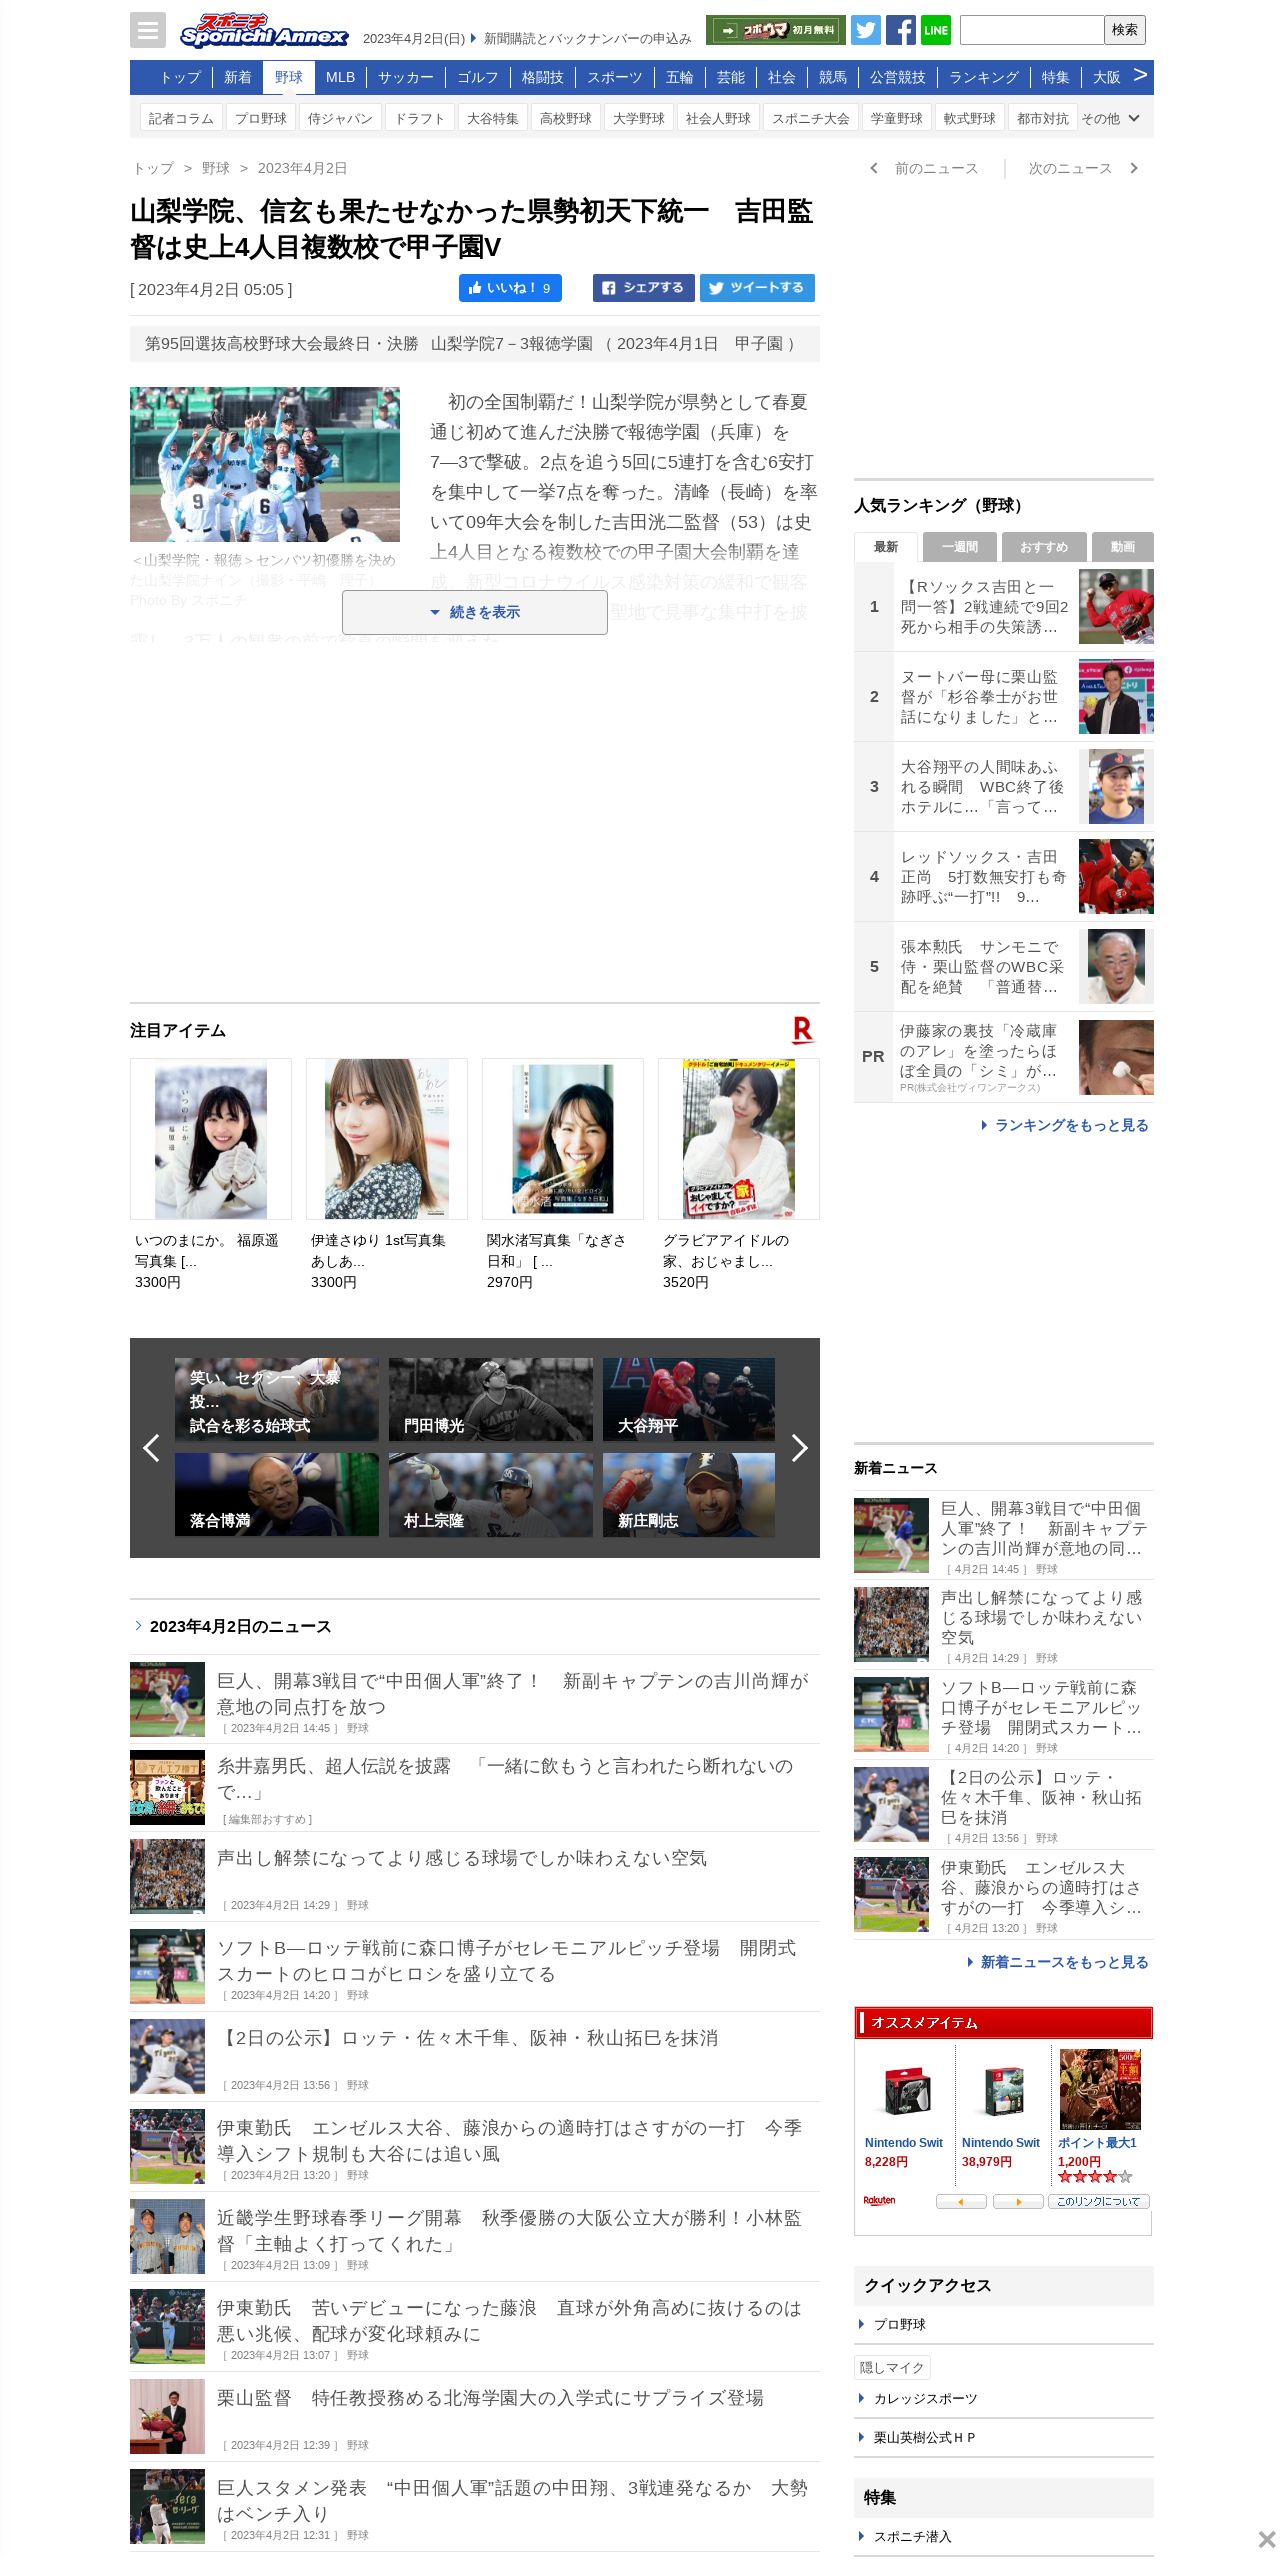This screenshot has height=2568, width=1284.
Task: Open the 侍ジャパン sub-category
Action: (x=340, y=118)
